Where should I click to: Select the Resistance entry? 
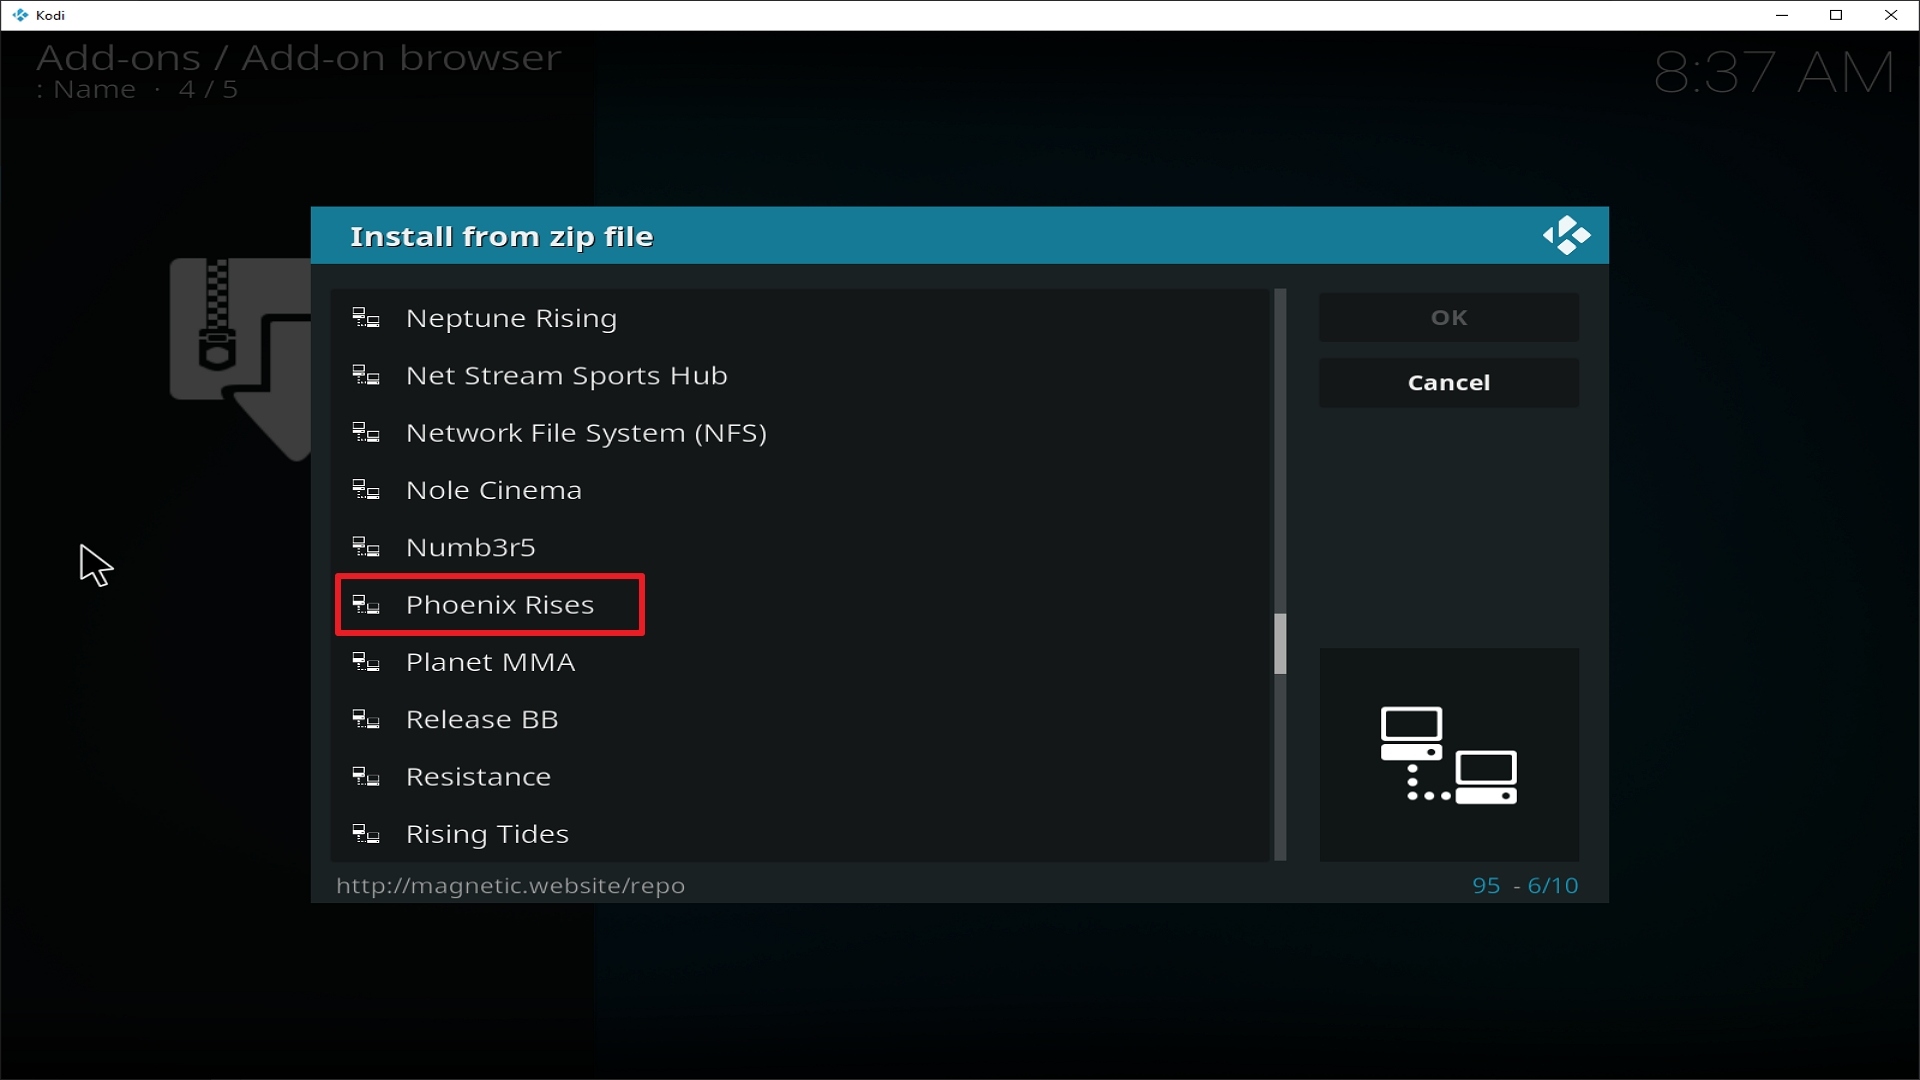click(800, 777)
